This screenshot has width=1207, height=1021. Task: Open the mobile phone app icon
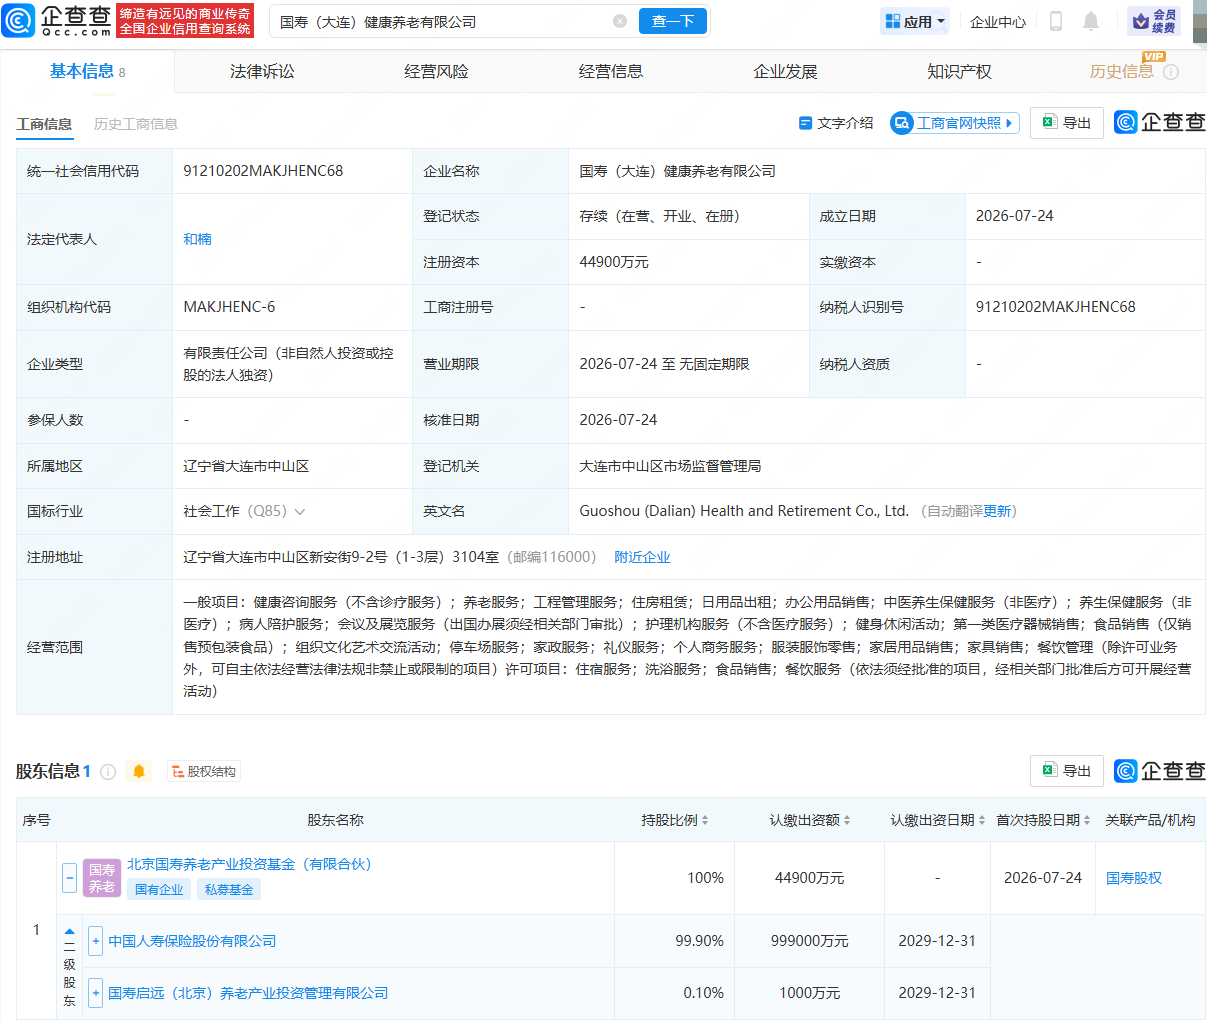click(x=1055, y=21)
